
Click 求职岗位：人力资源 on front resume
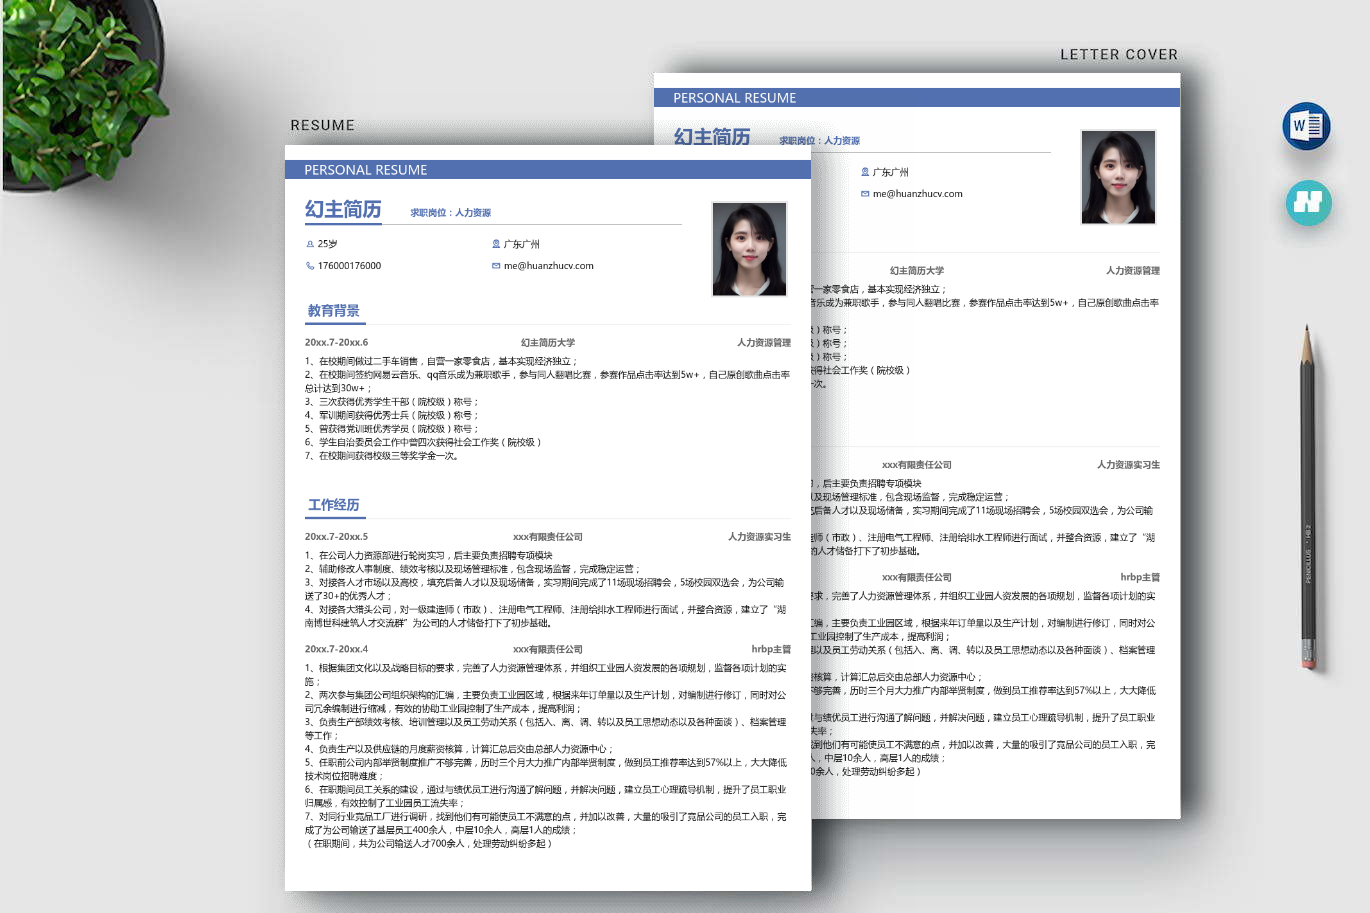[450, 213]
